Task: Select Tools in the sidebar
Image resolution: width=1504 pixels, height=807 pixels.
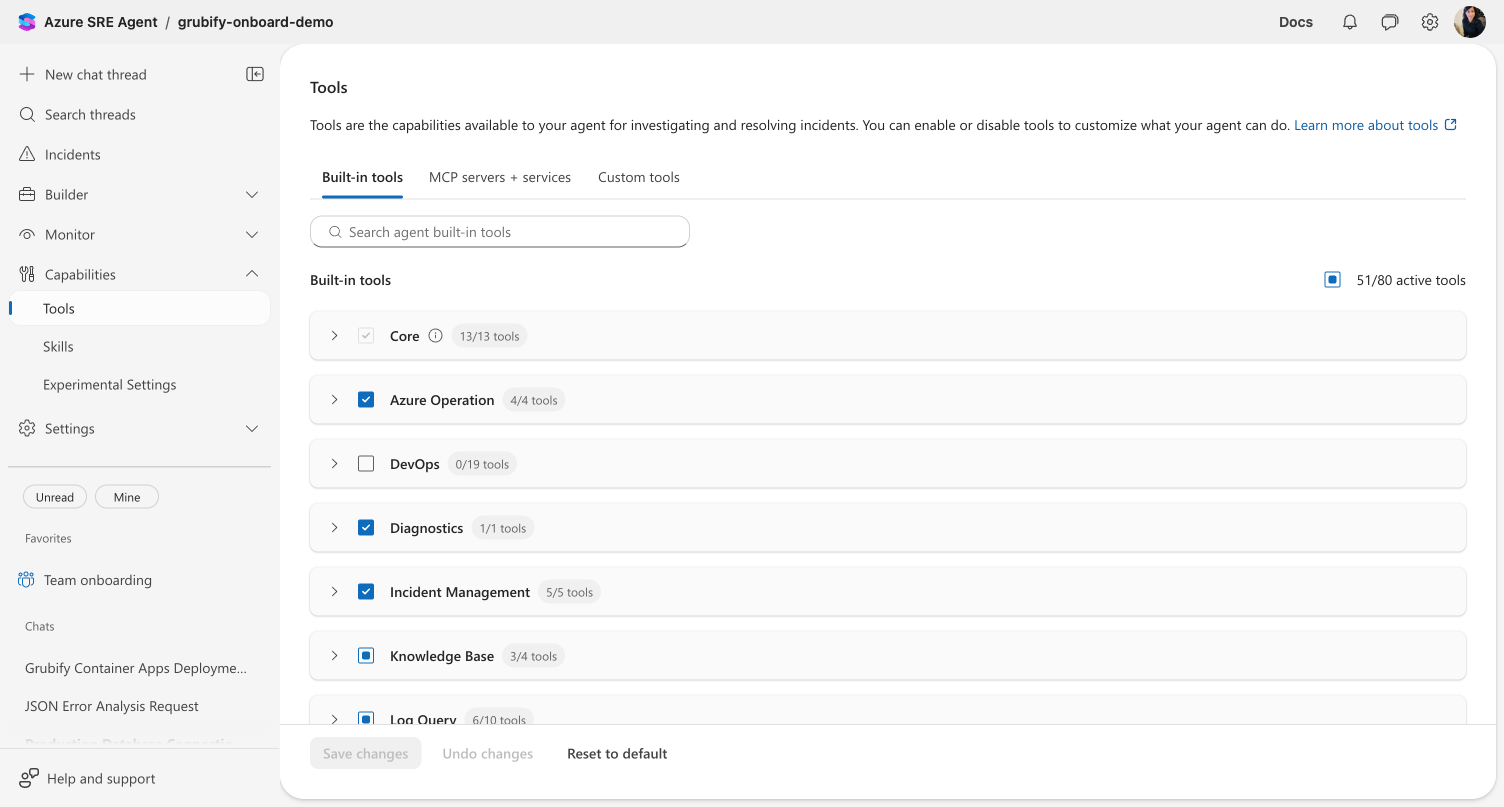Action: (139, 309)
